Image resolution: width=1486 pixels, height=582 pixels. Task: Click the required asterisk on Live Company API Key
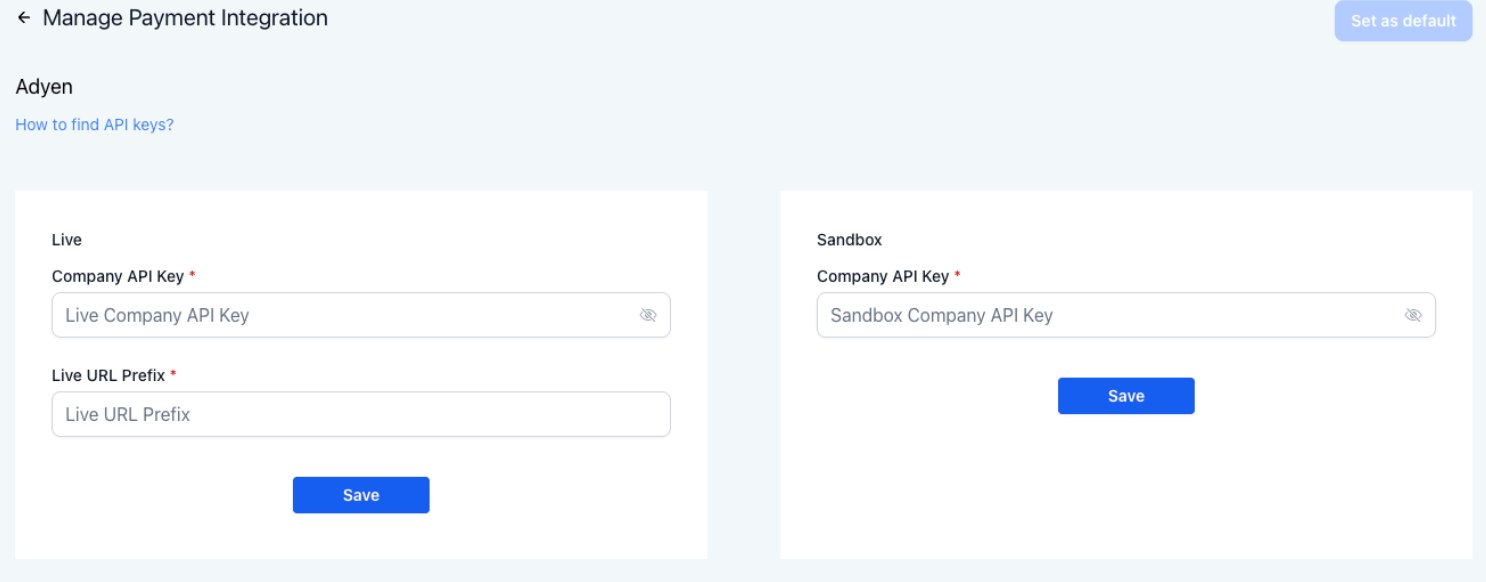[x=192, y=275]
